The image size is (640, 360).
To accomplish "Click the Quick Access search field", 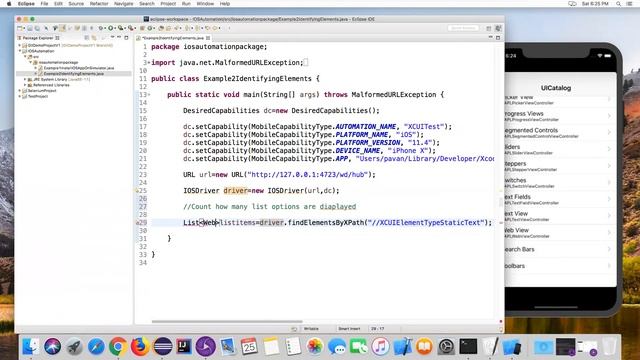I will 463,28.
